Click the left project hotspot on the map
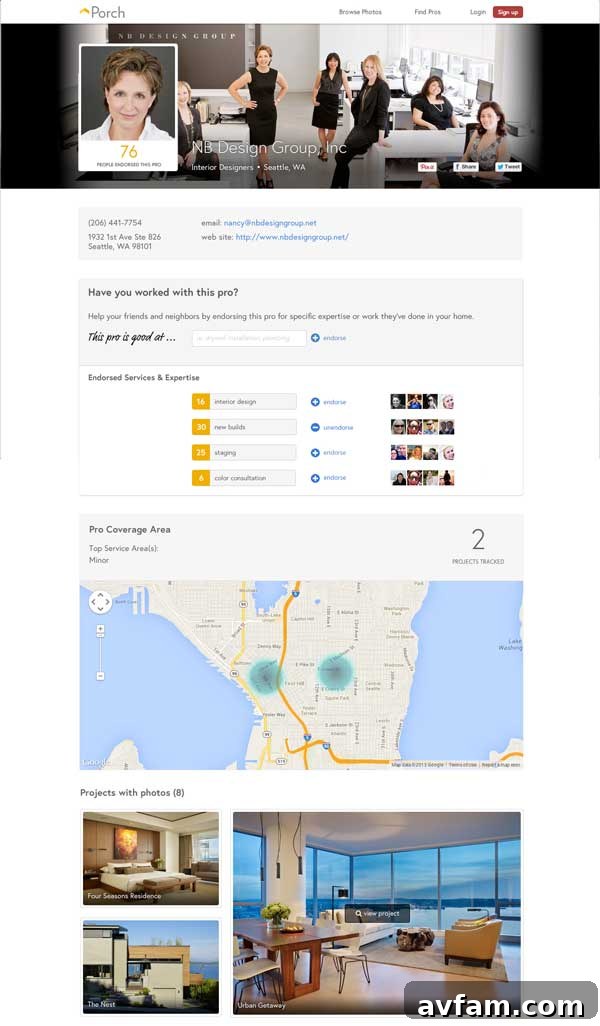The width and height of the screenshot is (600, 1026). click(x=266, y=675)
